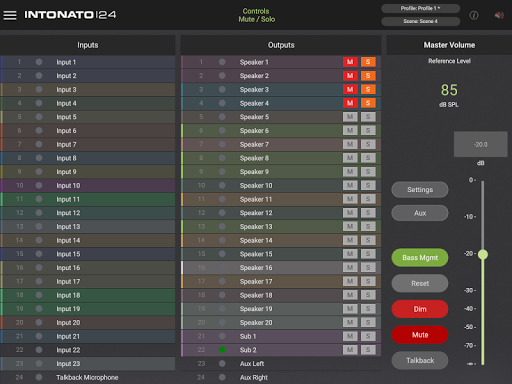This screenshot has width=512, height=384.
Task: Click the Speaker 1 status indicator dot
Action: coord(222,62)
